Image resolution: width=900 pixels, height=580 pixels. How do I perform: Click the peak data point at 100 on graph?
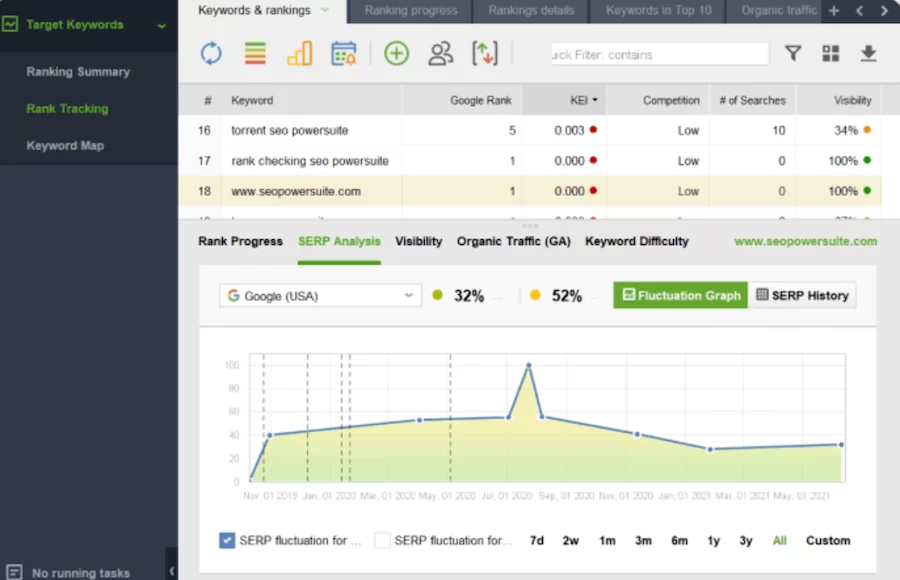[529, 365]
